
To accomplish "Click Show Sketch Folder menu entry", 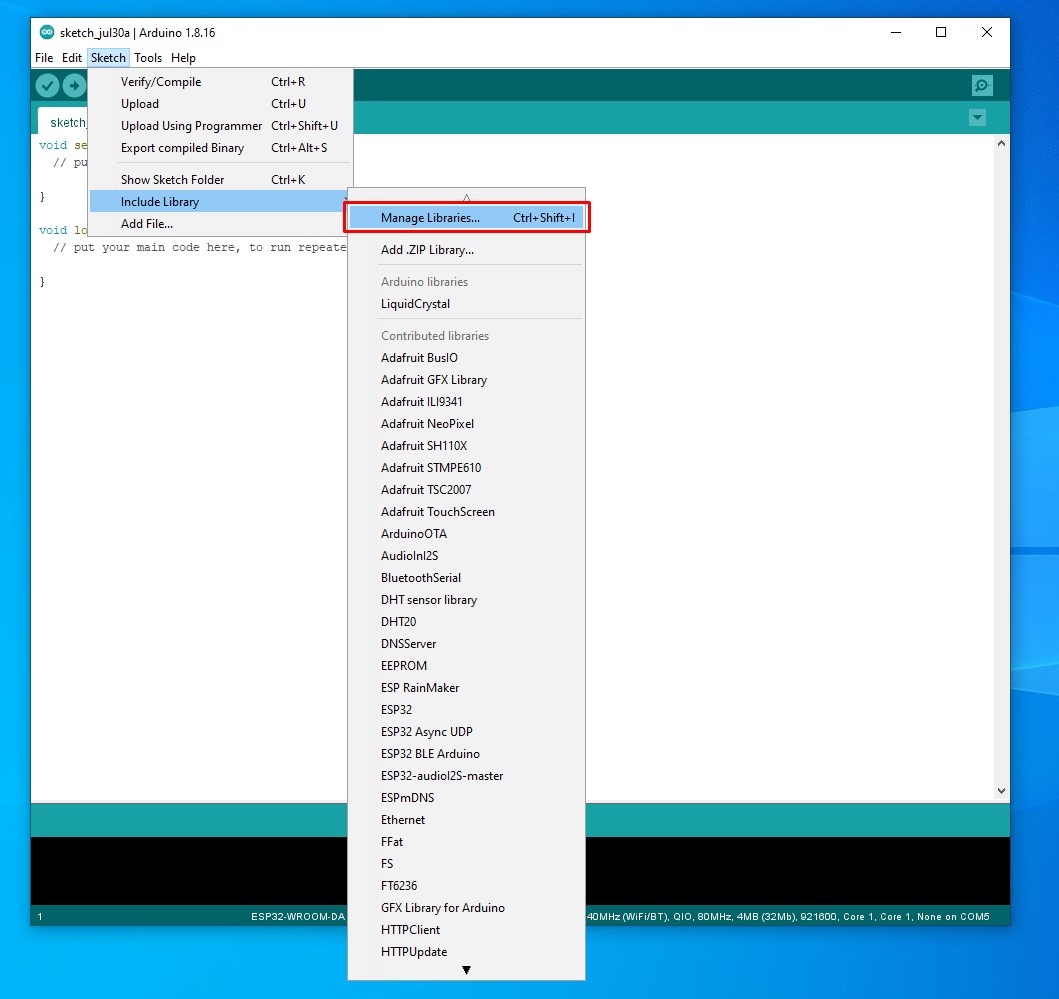I will click(x=172, y=180).
